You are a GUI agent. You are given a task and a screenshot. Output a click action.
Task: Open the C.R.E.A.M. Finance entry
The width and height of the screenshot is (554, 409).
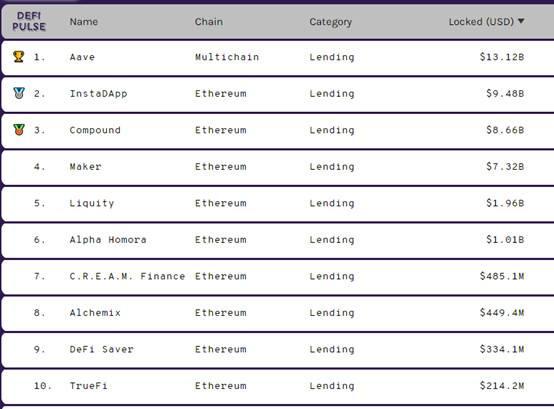click(127, 276)
